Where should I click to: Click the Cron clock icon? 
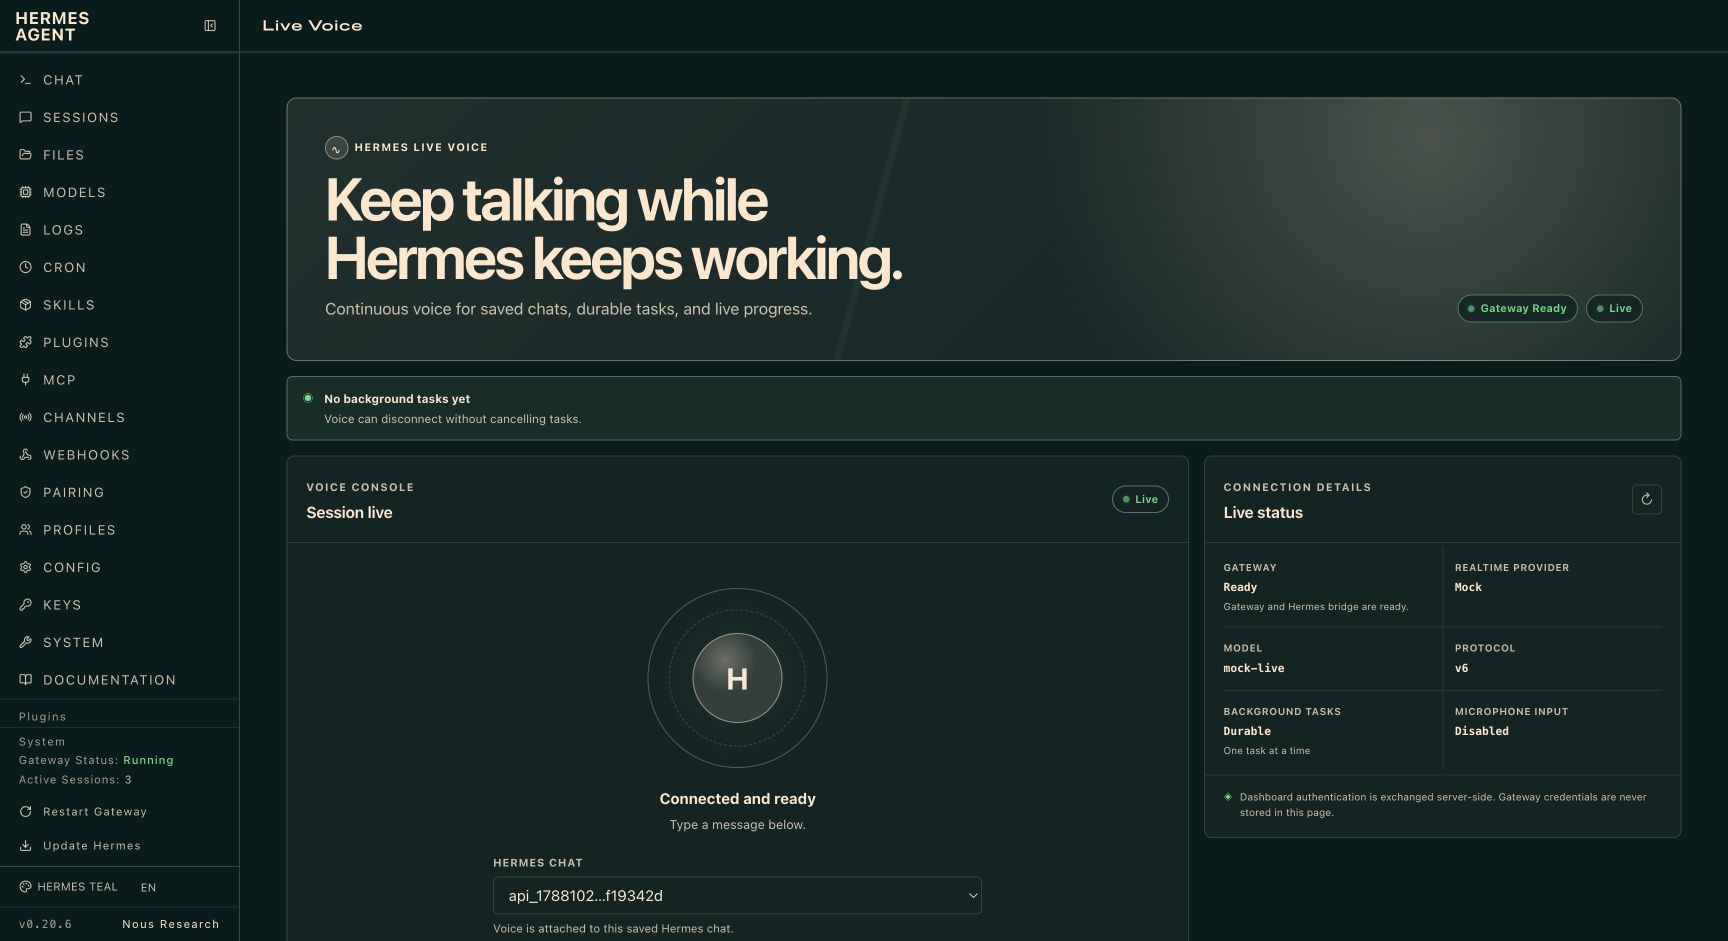[x=25, y=267]
